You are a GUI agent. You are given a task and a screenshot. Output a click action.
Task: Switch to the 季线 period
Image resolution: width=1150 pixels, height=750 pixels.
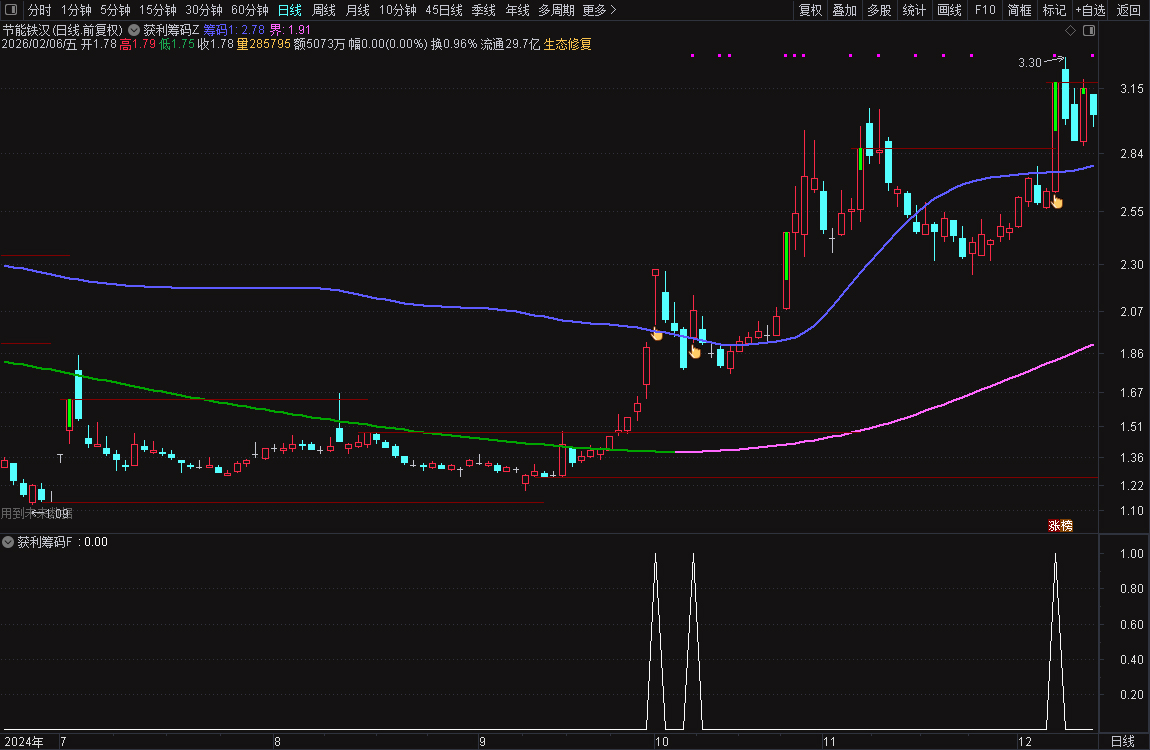tap(483, 10)
